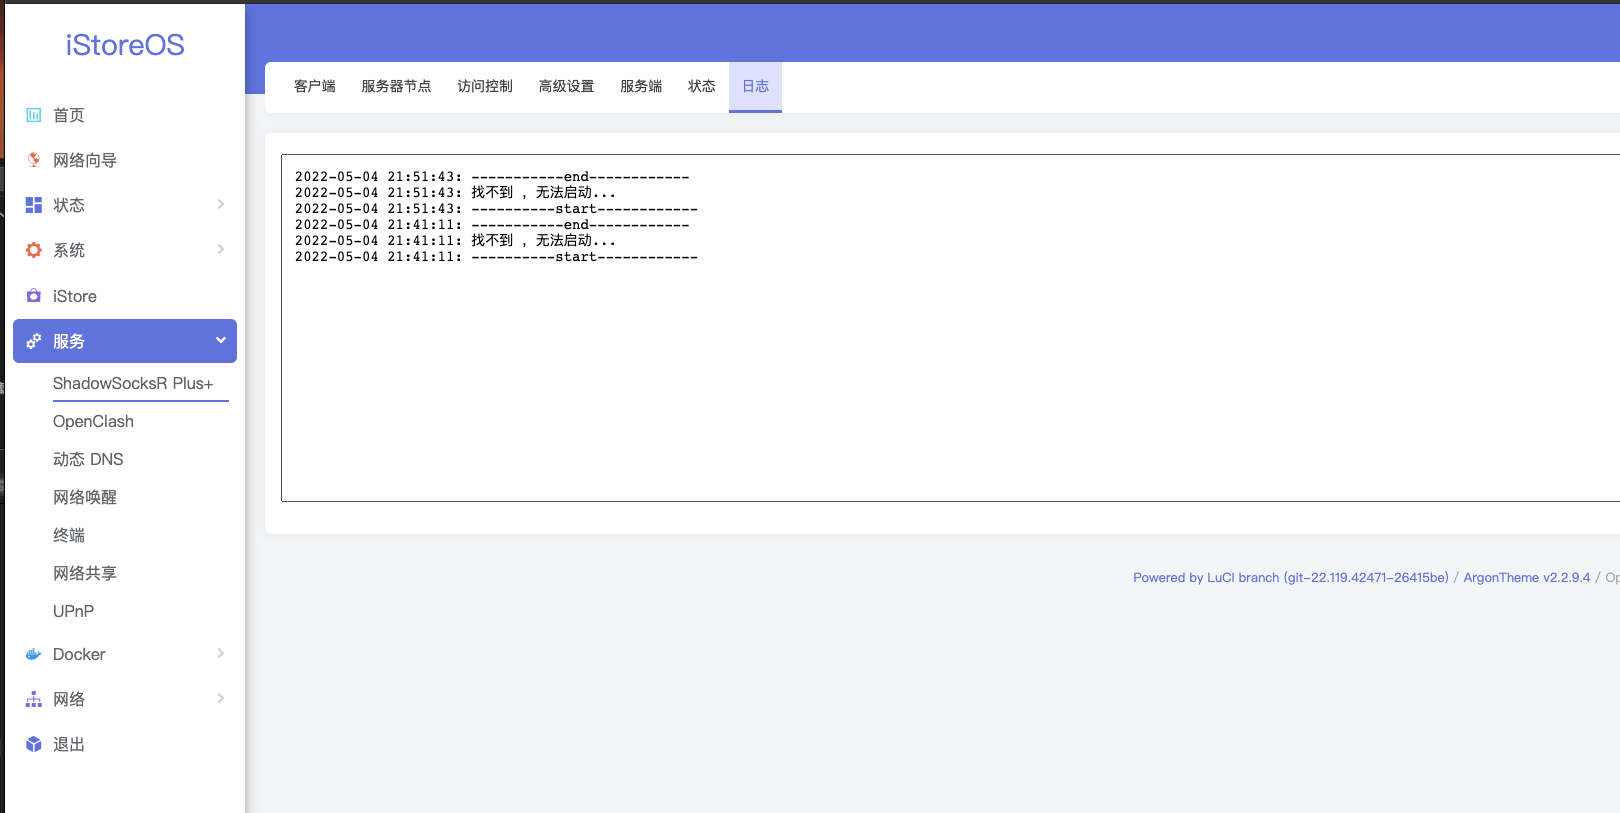Click the system gear icon beside 系统
The width and height of the screenshot is (1620, 813).
pos(34,250)
